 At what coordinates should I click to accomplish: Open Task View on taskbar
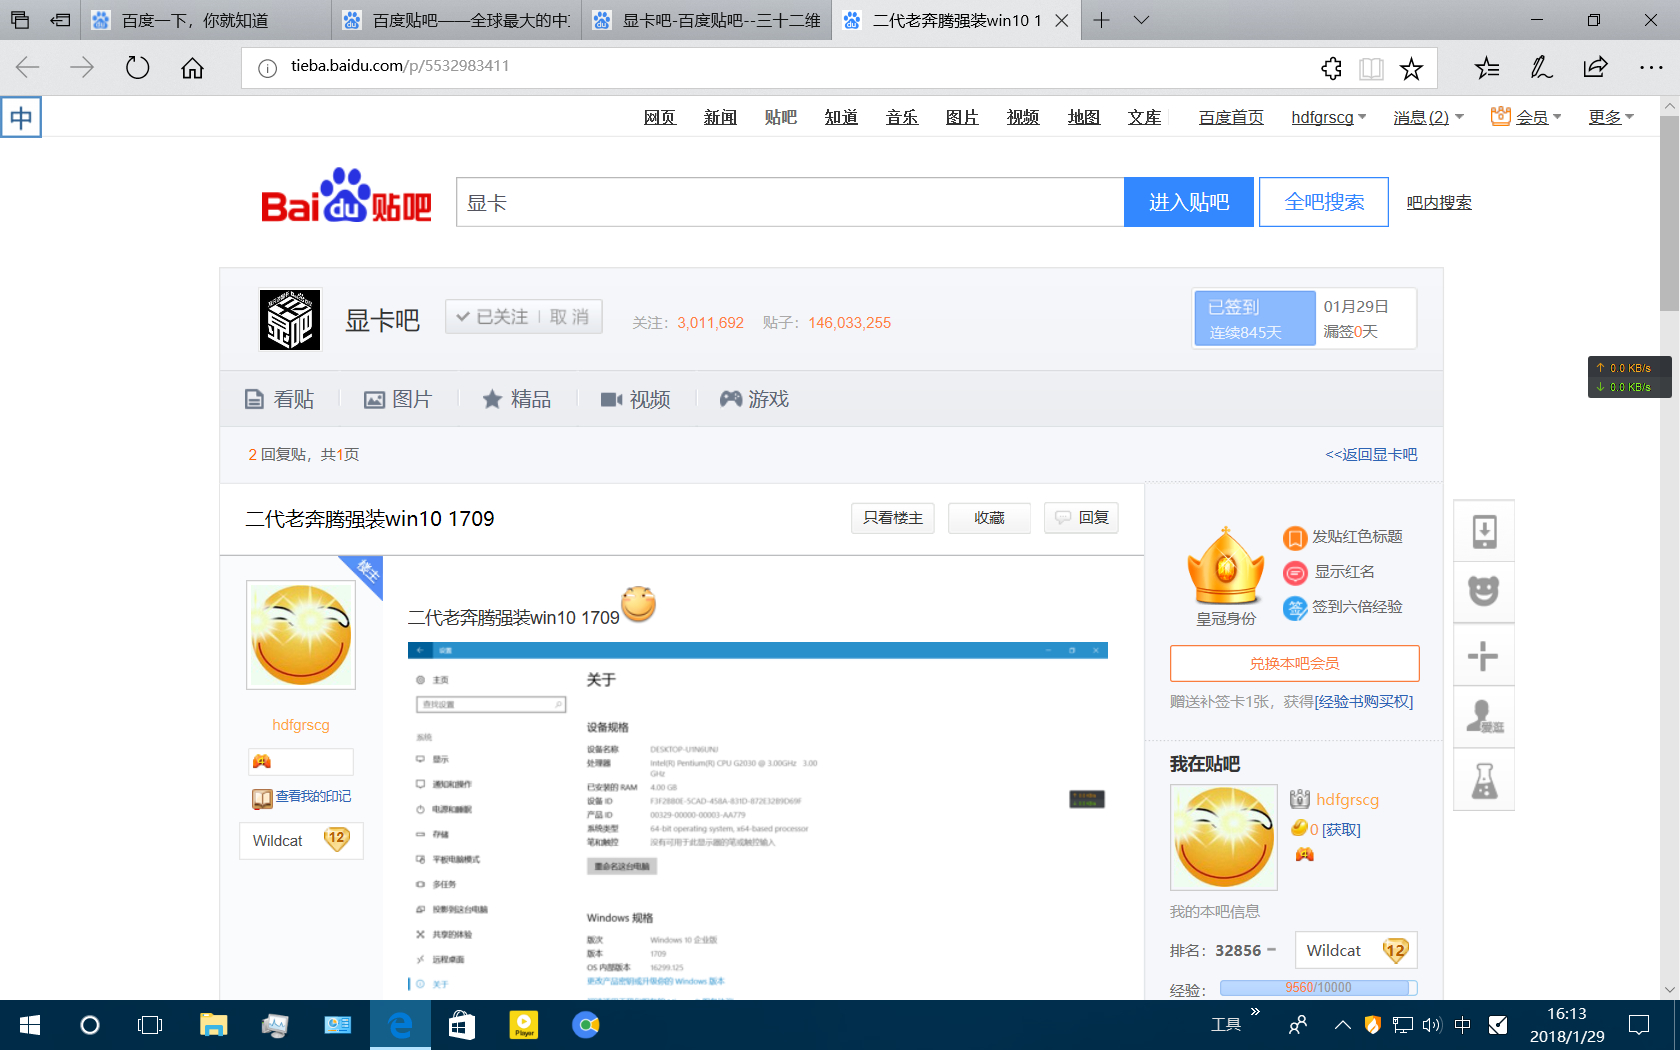(x=150, y=1025)
